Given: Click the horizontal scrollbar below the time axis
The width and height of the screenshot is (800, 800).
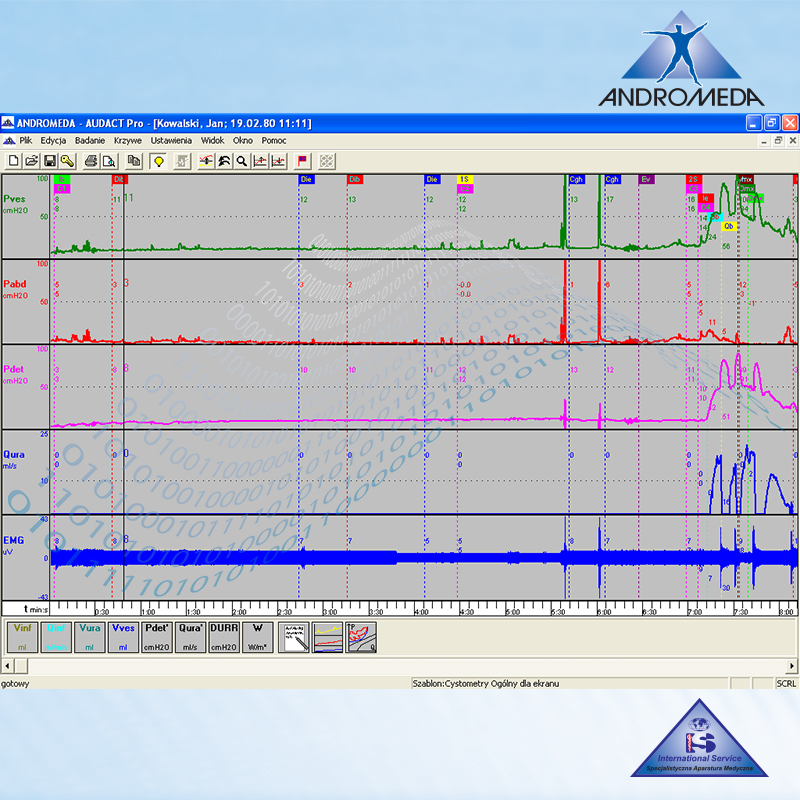Looking at the screenshot, I should pos(400,665).
